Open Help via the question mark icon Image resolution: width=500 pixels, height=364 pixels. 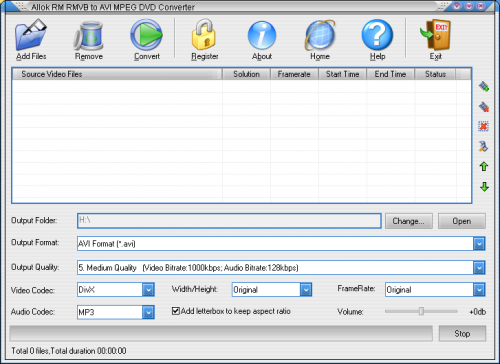coord(377,35)
